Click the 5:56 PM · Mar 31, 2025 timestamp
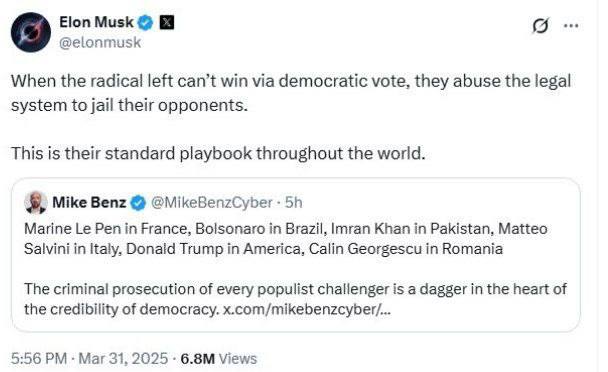This screenshot has width=608, height=372. tap(90, 358)
